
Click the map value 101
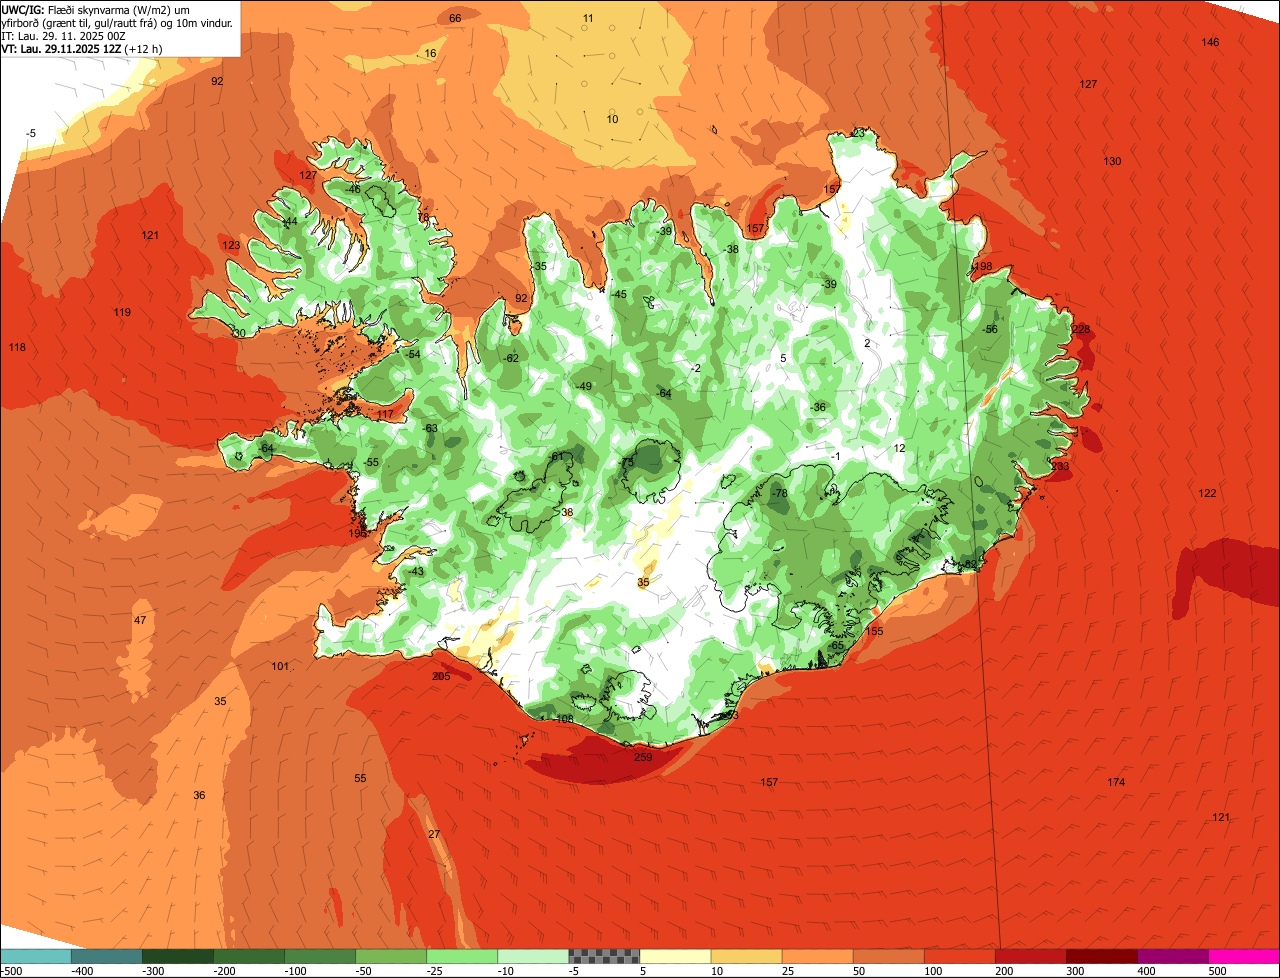click(280, 666)
